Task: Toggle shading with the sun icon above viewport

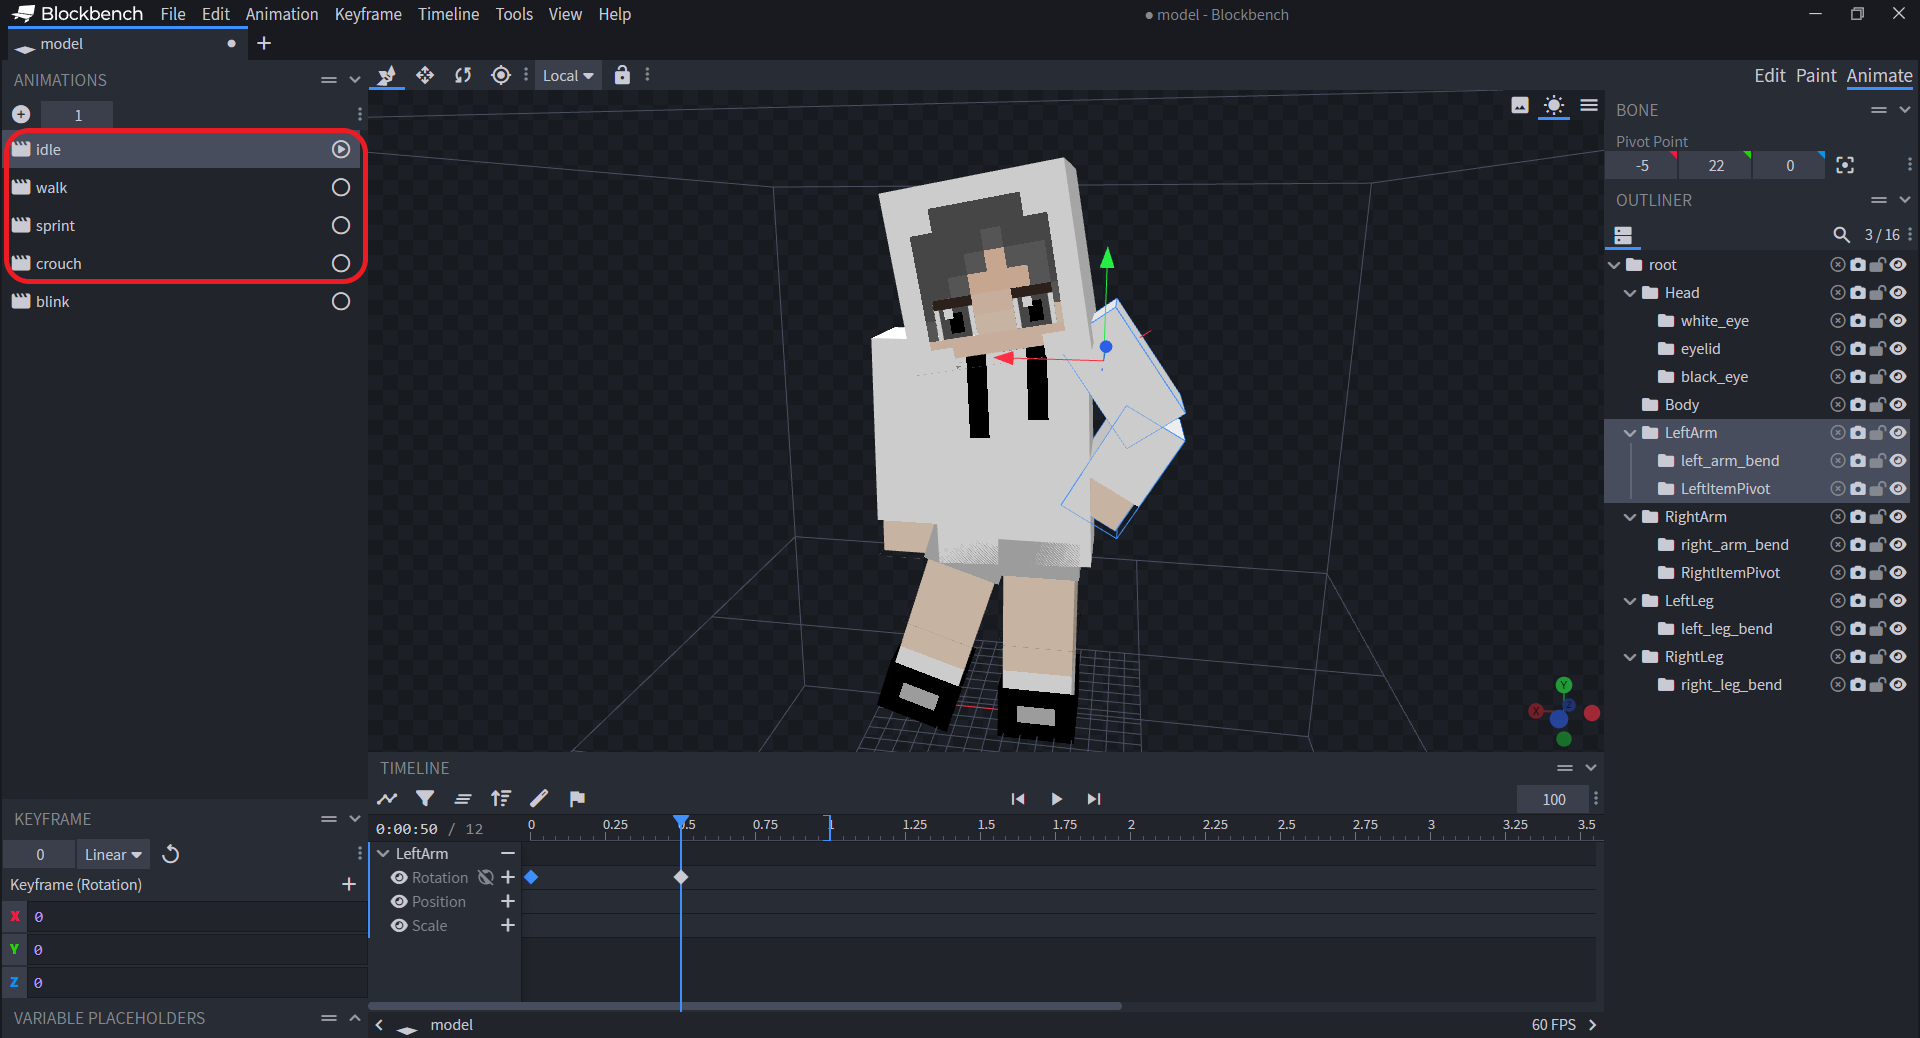Action: coord(1554,105)
